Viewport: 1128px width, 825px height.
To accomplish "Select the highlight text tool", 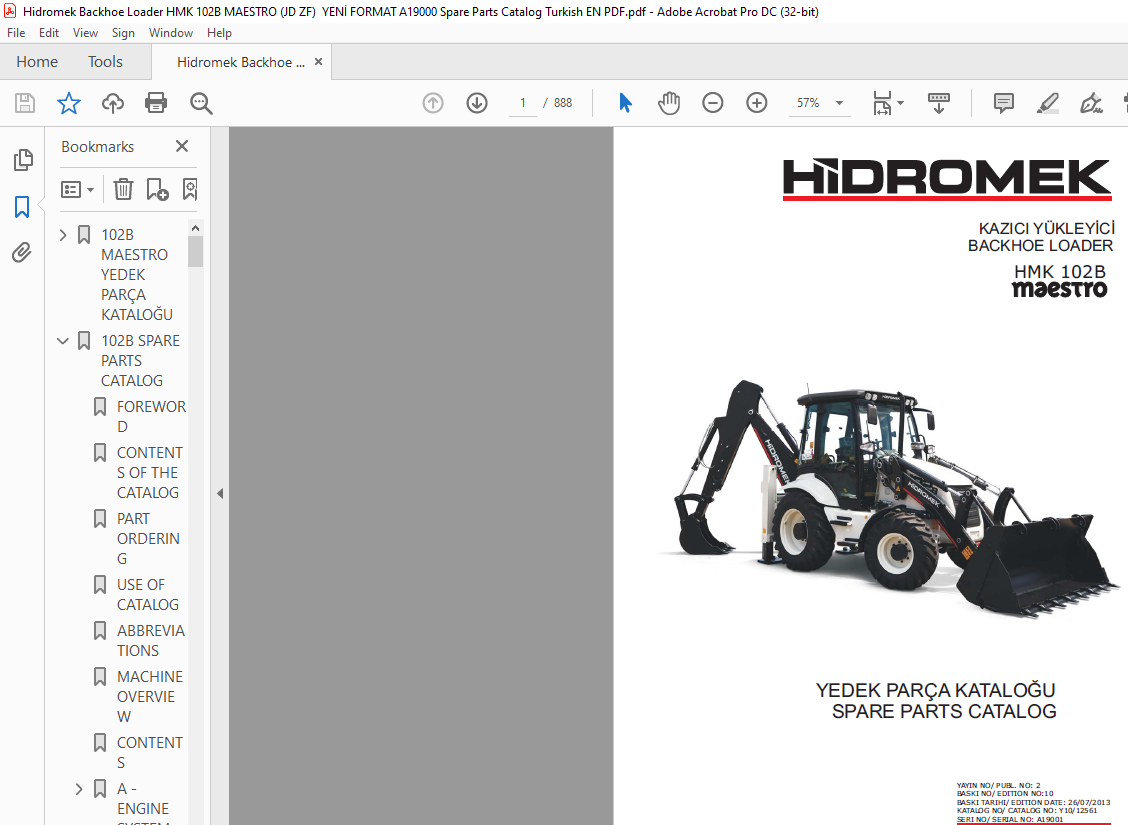I will (1047, 104).
